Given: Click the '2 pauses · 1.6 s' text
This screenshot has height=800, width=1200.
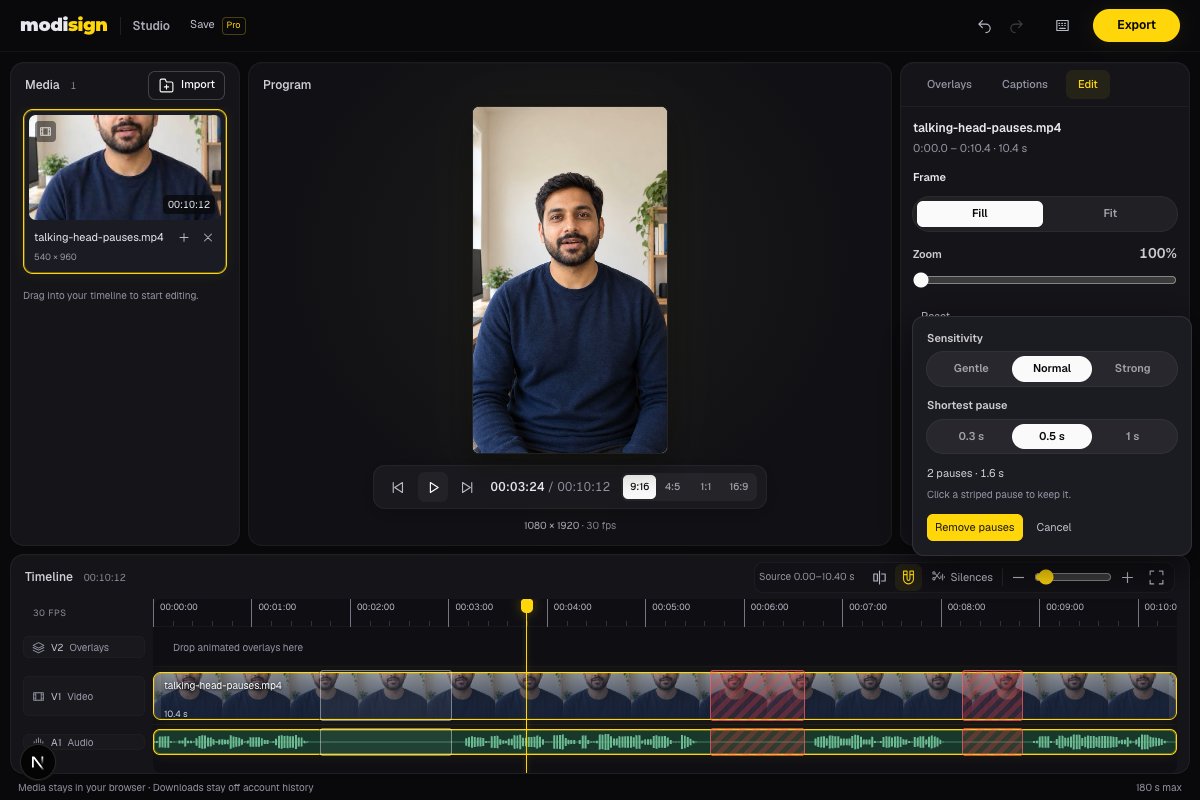Looking at the screenshot, I should point(965,473).
